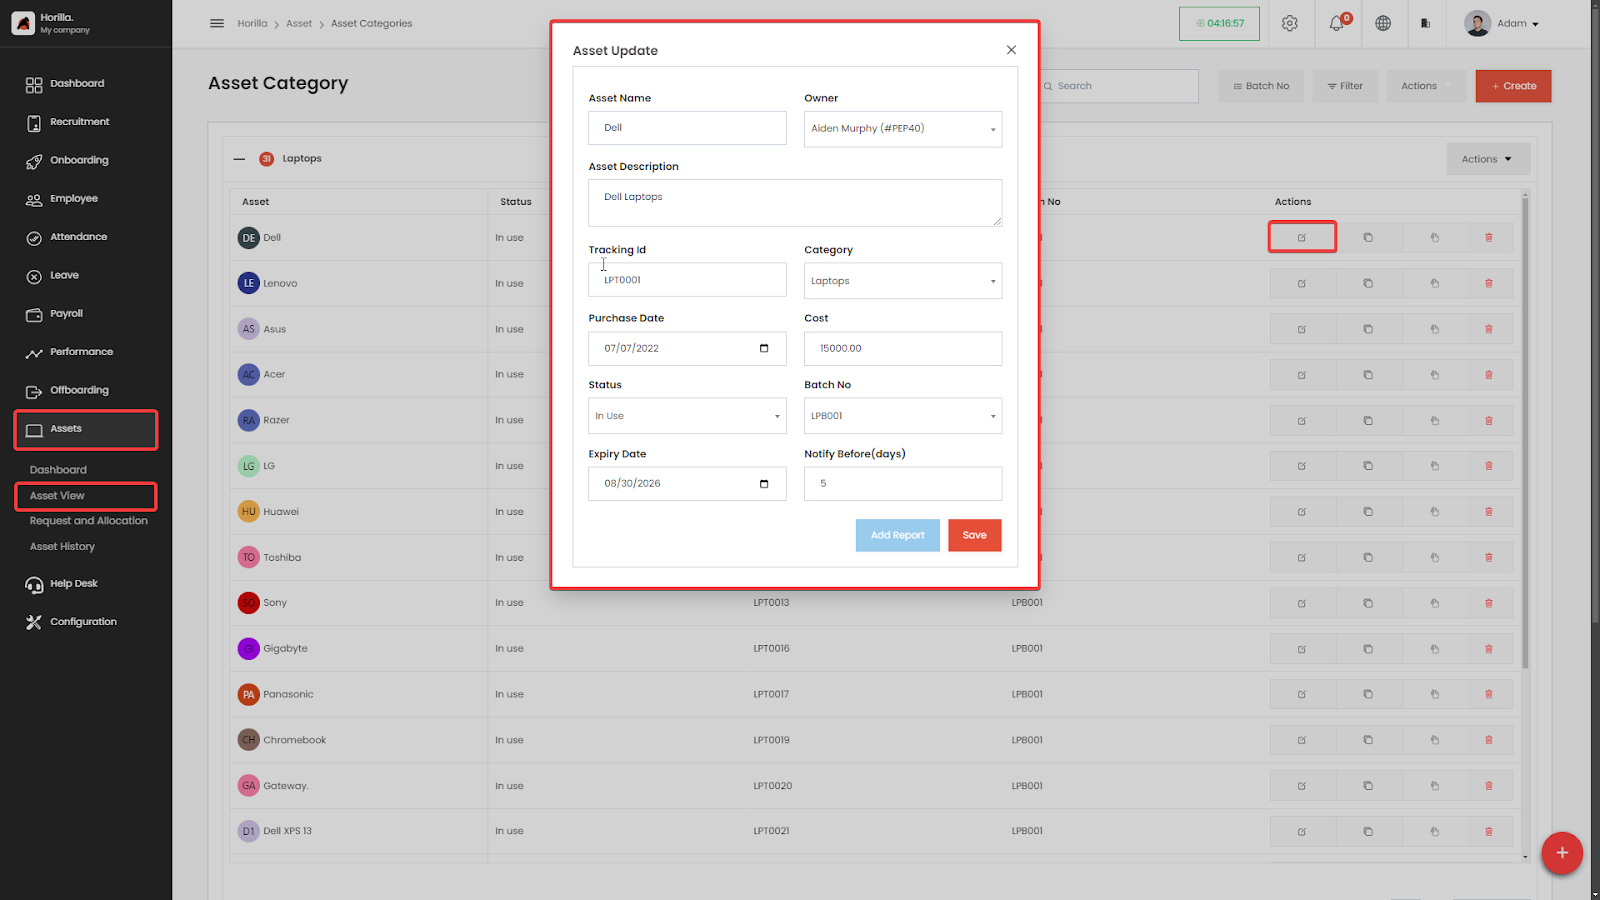Click the delete icon in the Huawei row

tap(1489, 512)
